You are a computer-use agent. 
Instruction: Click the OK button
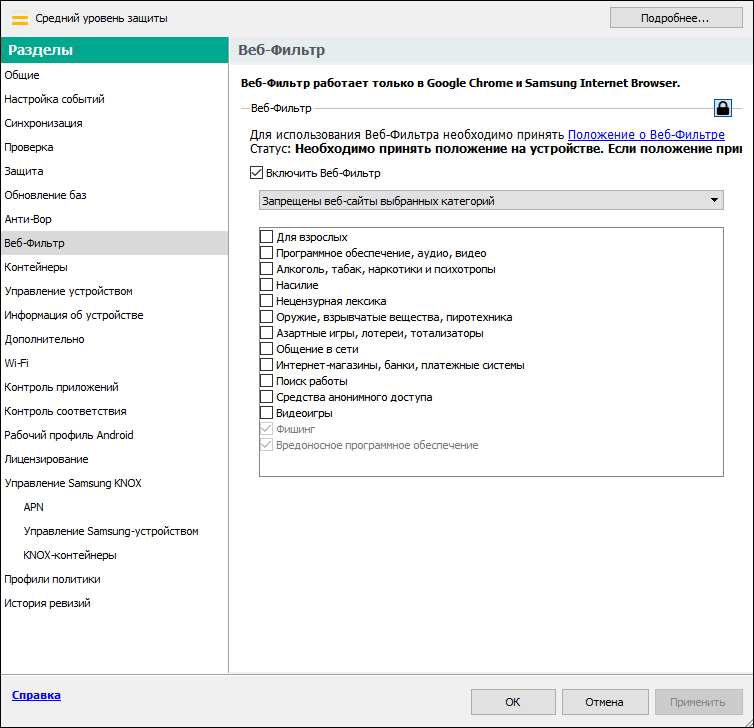(x=512, y=702)
